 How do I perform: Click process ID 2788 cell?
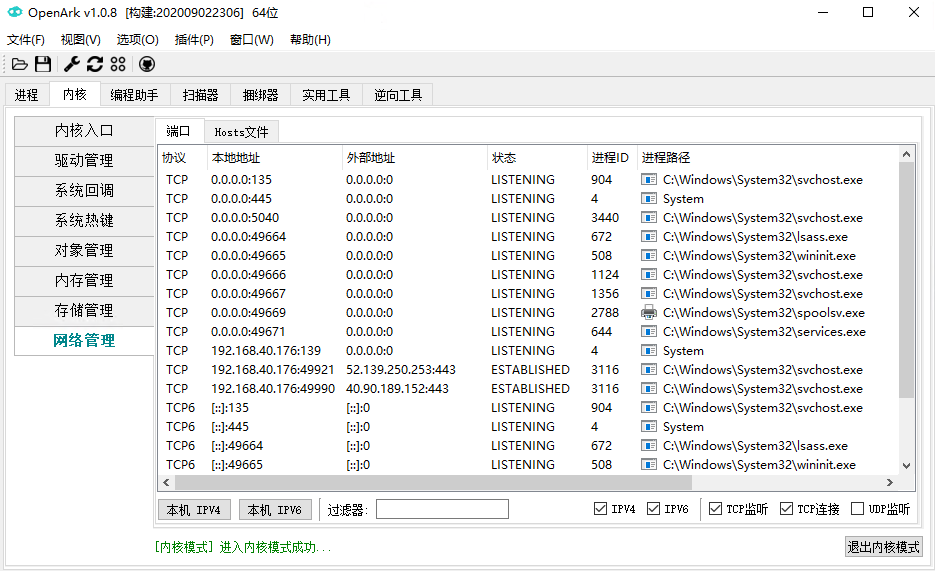click(605, 312)
